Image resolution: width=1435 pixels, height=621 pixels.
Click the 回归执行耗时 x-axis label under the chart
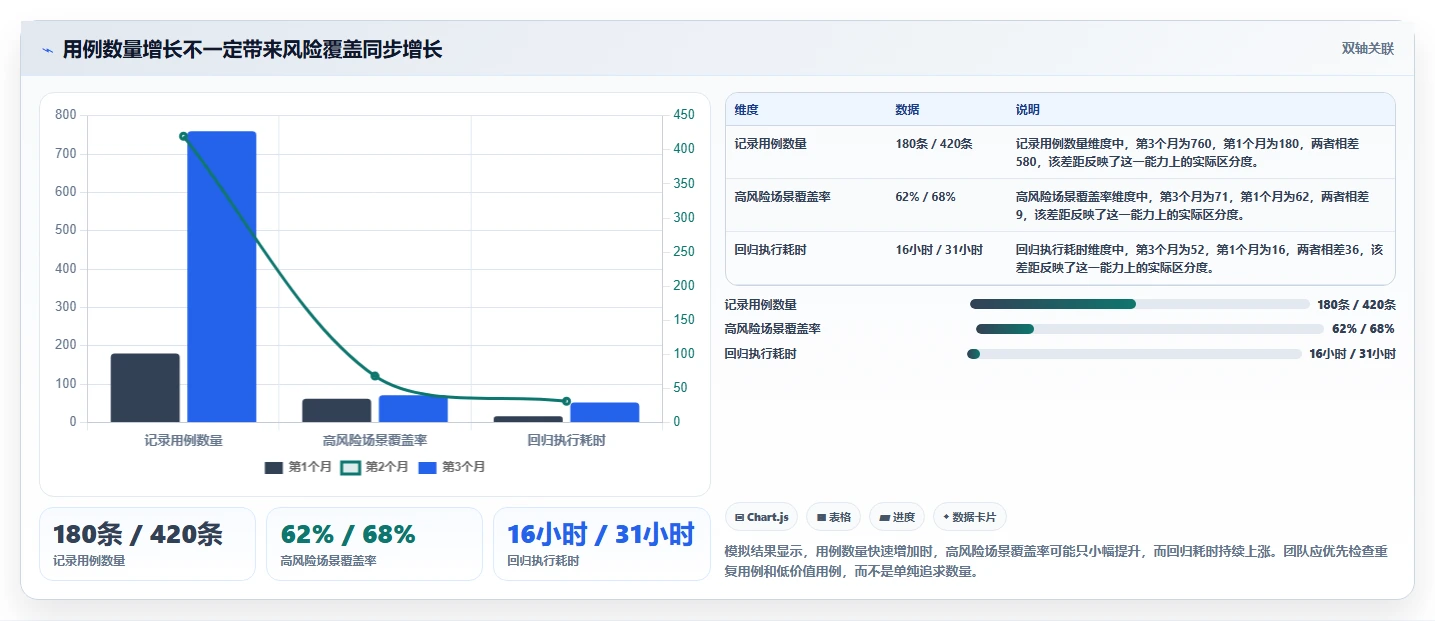(x=566, y=440)
